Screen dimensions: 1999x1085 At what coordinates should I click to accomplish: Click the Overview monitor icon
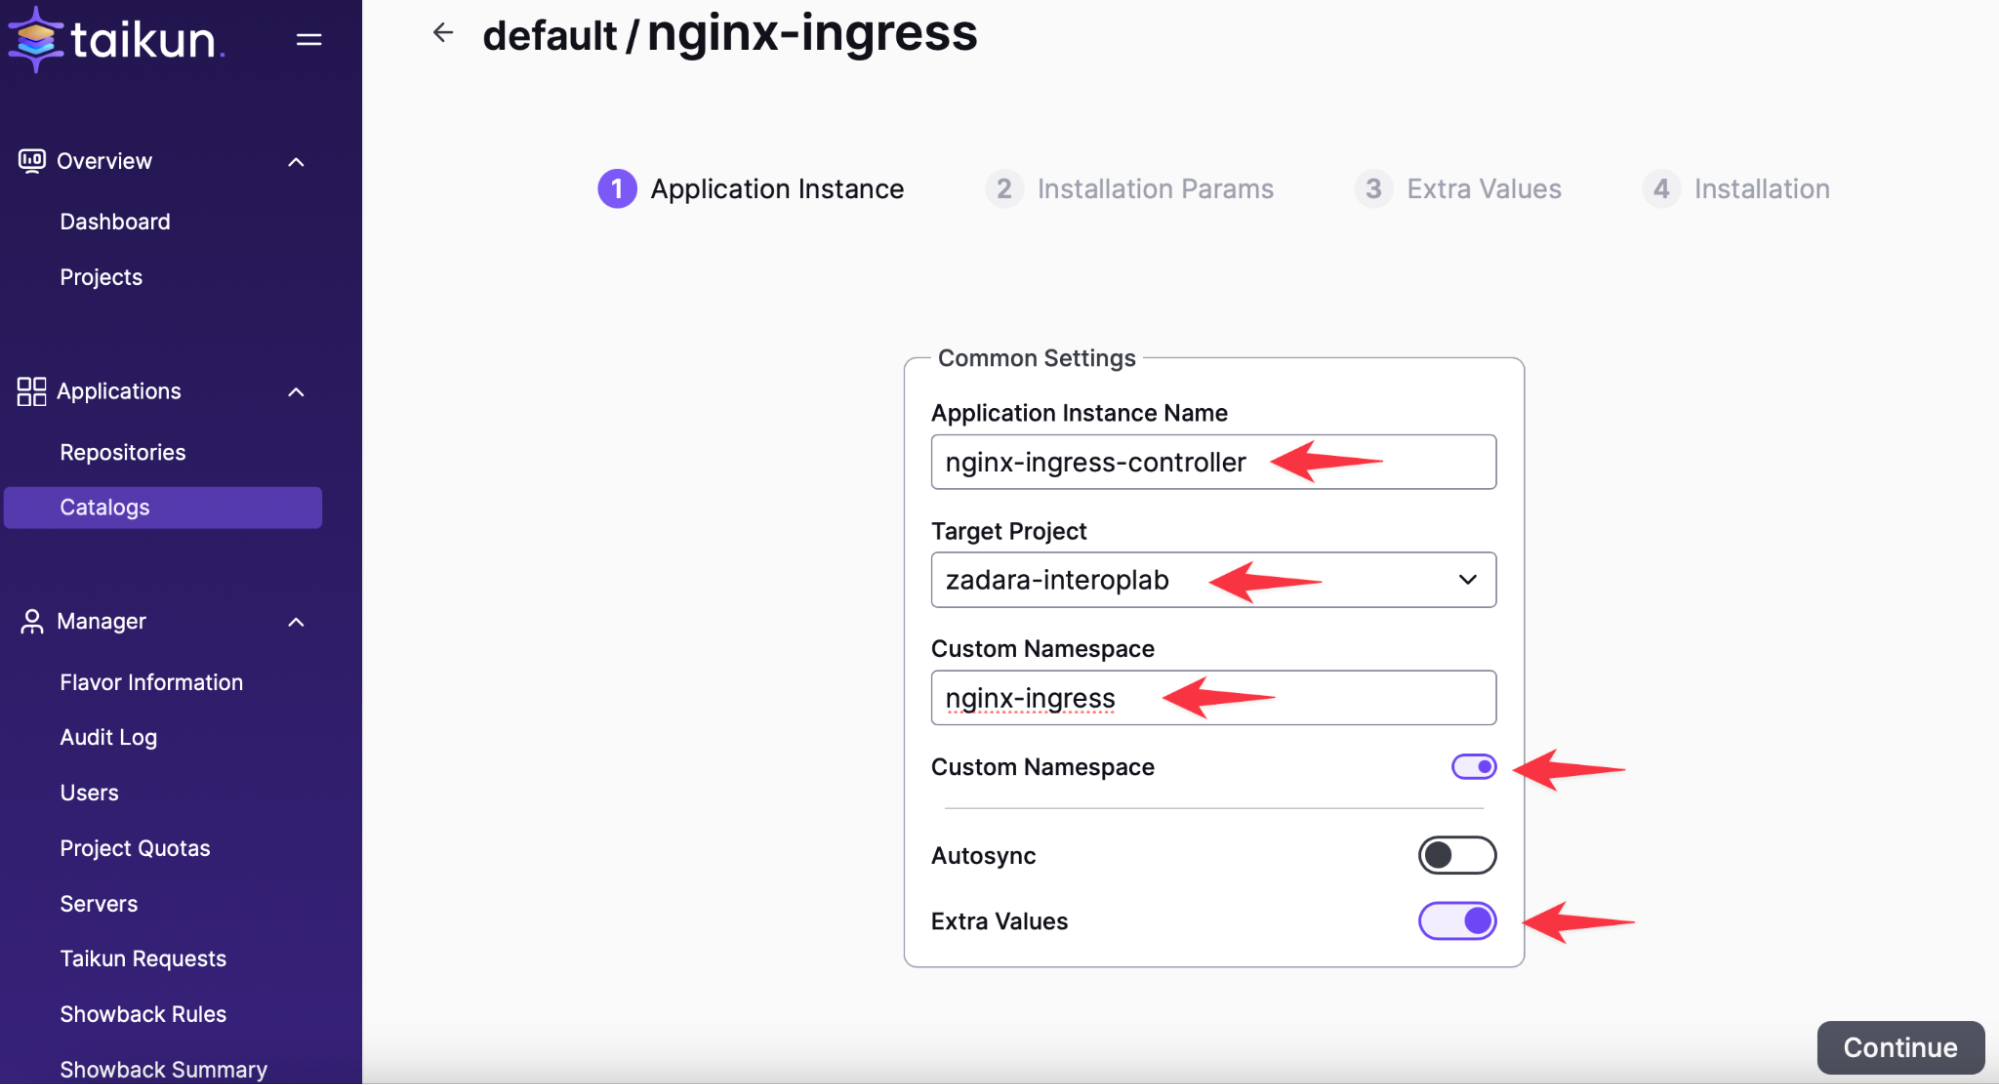click(31, 161)
